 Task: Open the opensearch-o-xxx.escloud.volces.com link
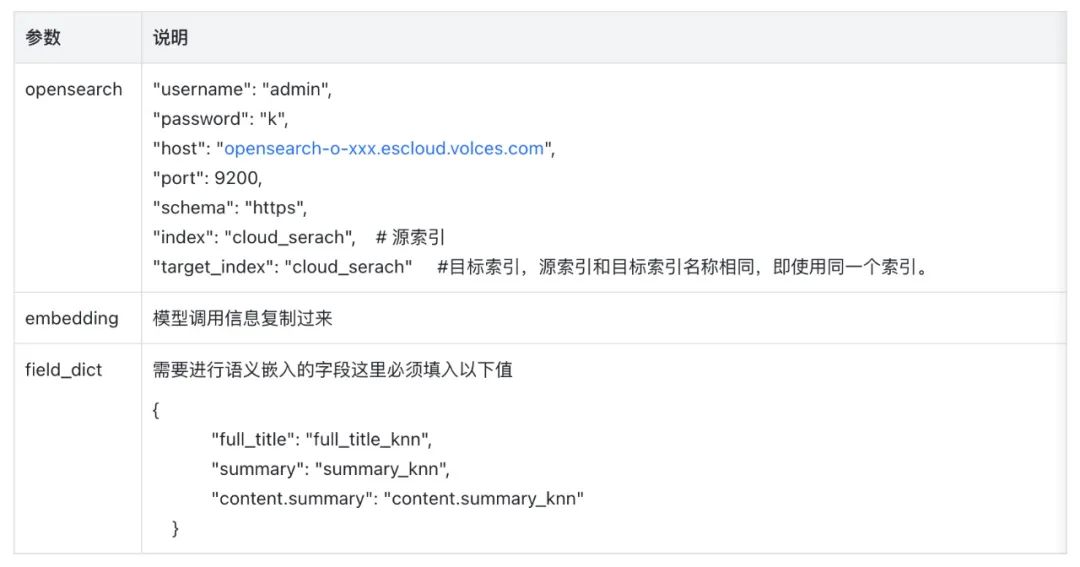[383, 148]
